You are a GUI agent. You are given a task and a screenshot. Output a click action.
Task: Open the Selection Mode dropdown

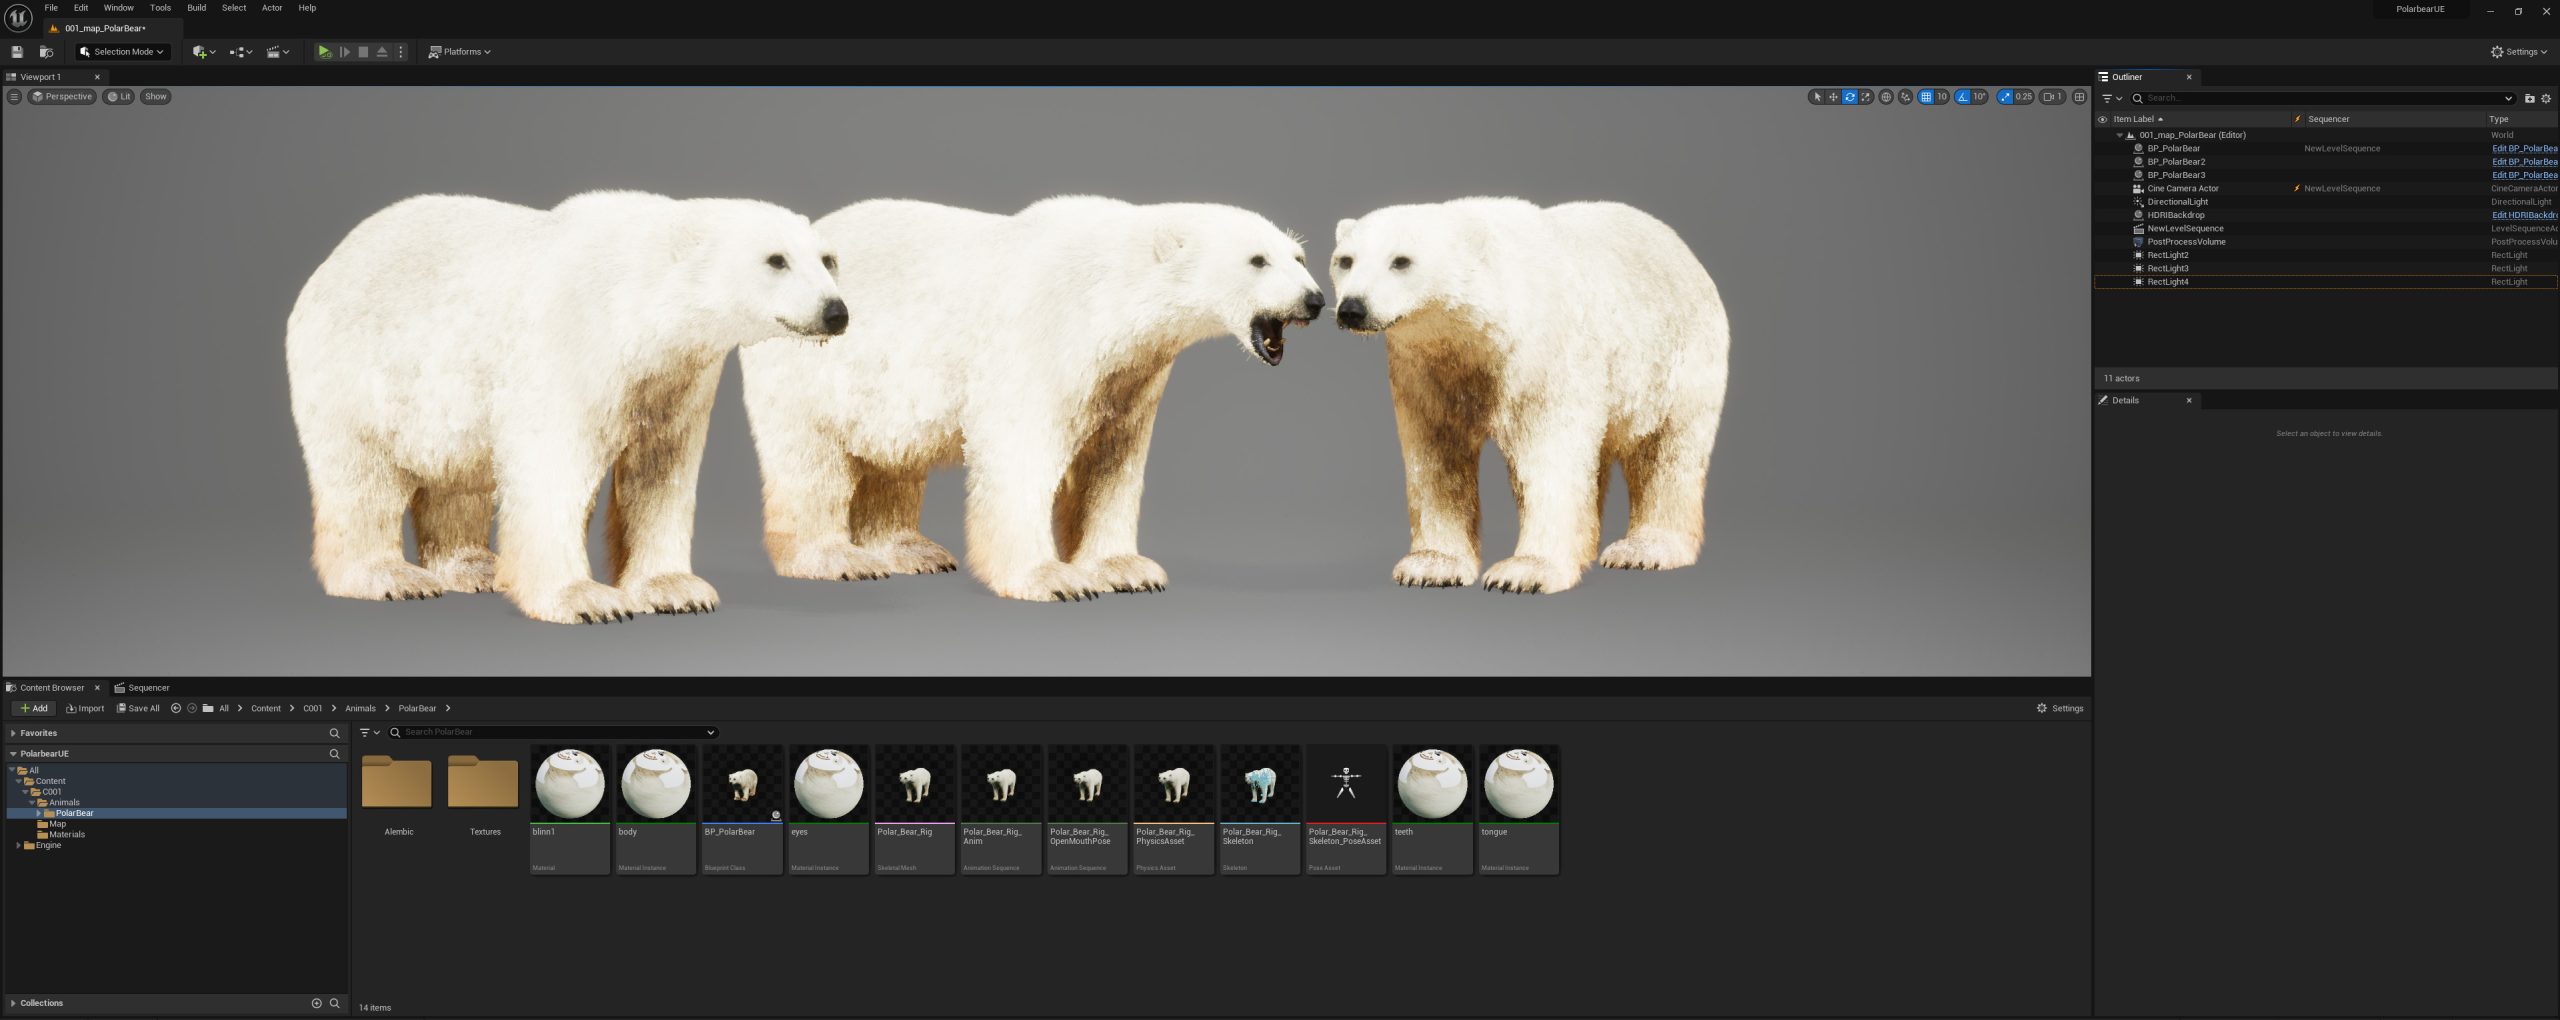pos(122,52)
